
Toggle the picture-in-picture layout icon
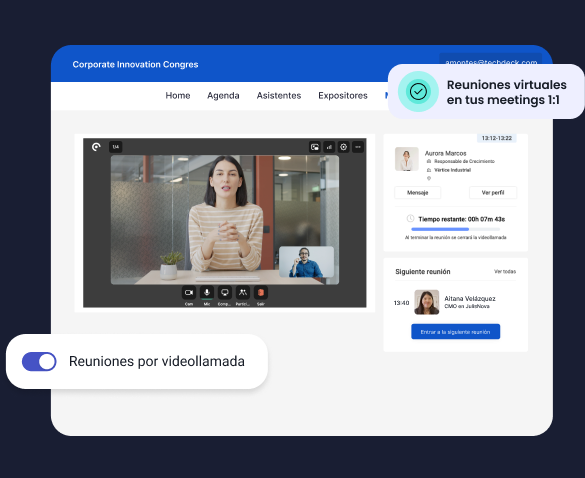pos(315,147)
